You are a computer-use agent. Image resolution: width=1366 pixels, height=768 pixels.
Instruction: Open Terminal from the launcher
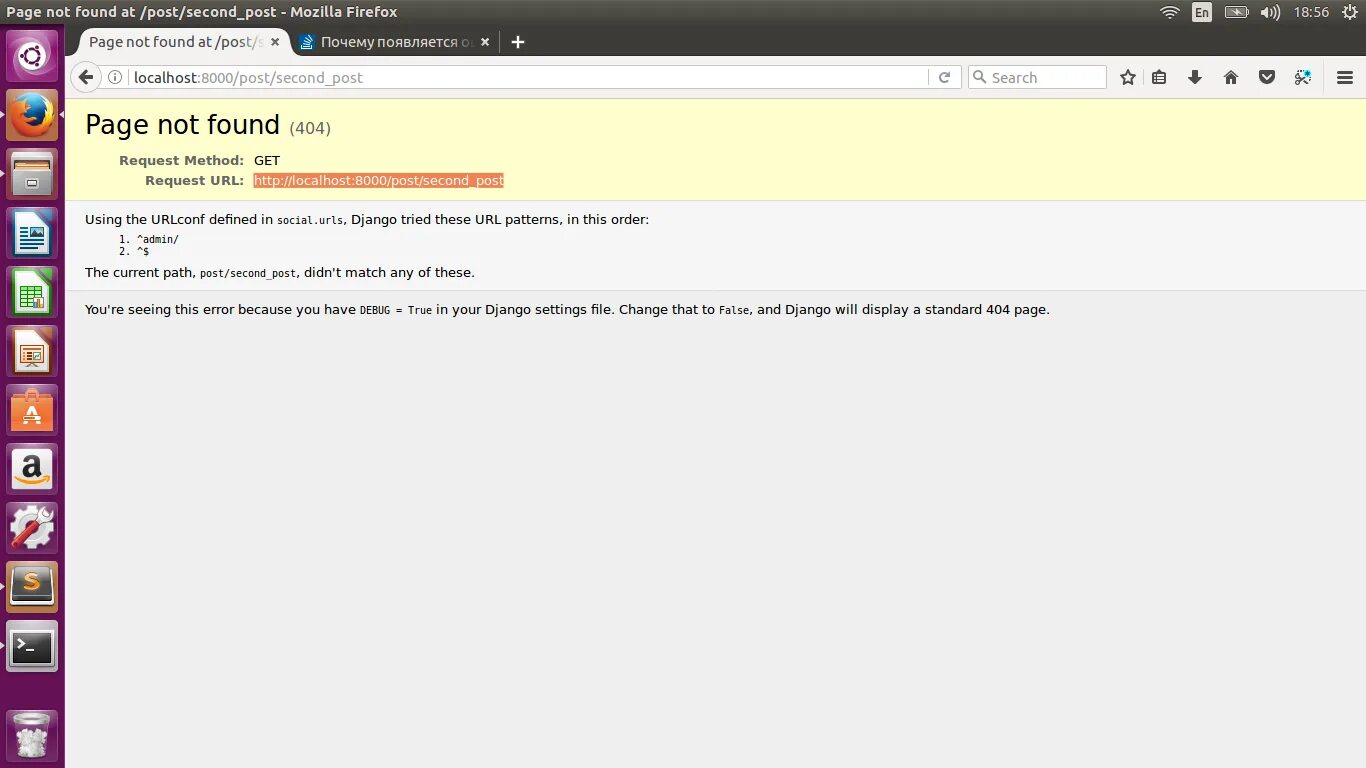[x=32, y=646]
